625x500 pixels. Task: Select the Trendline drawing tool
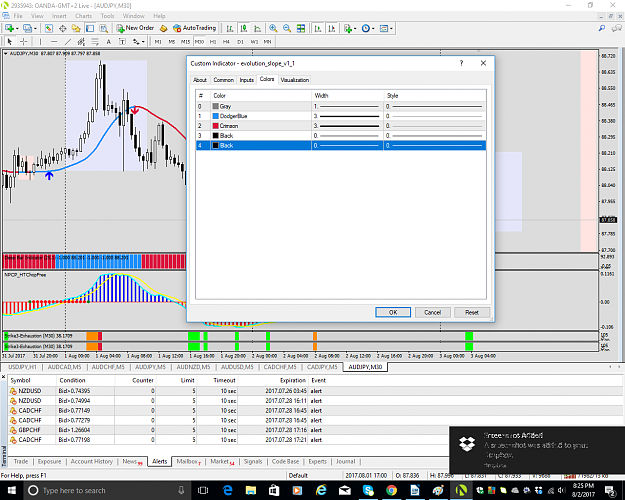68,41
